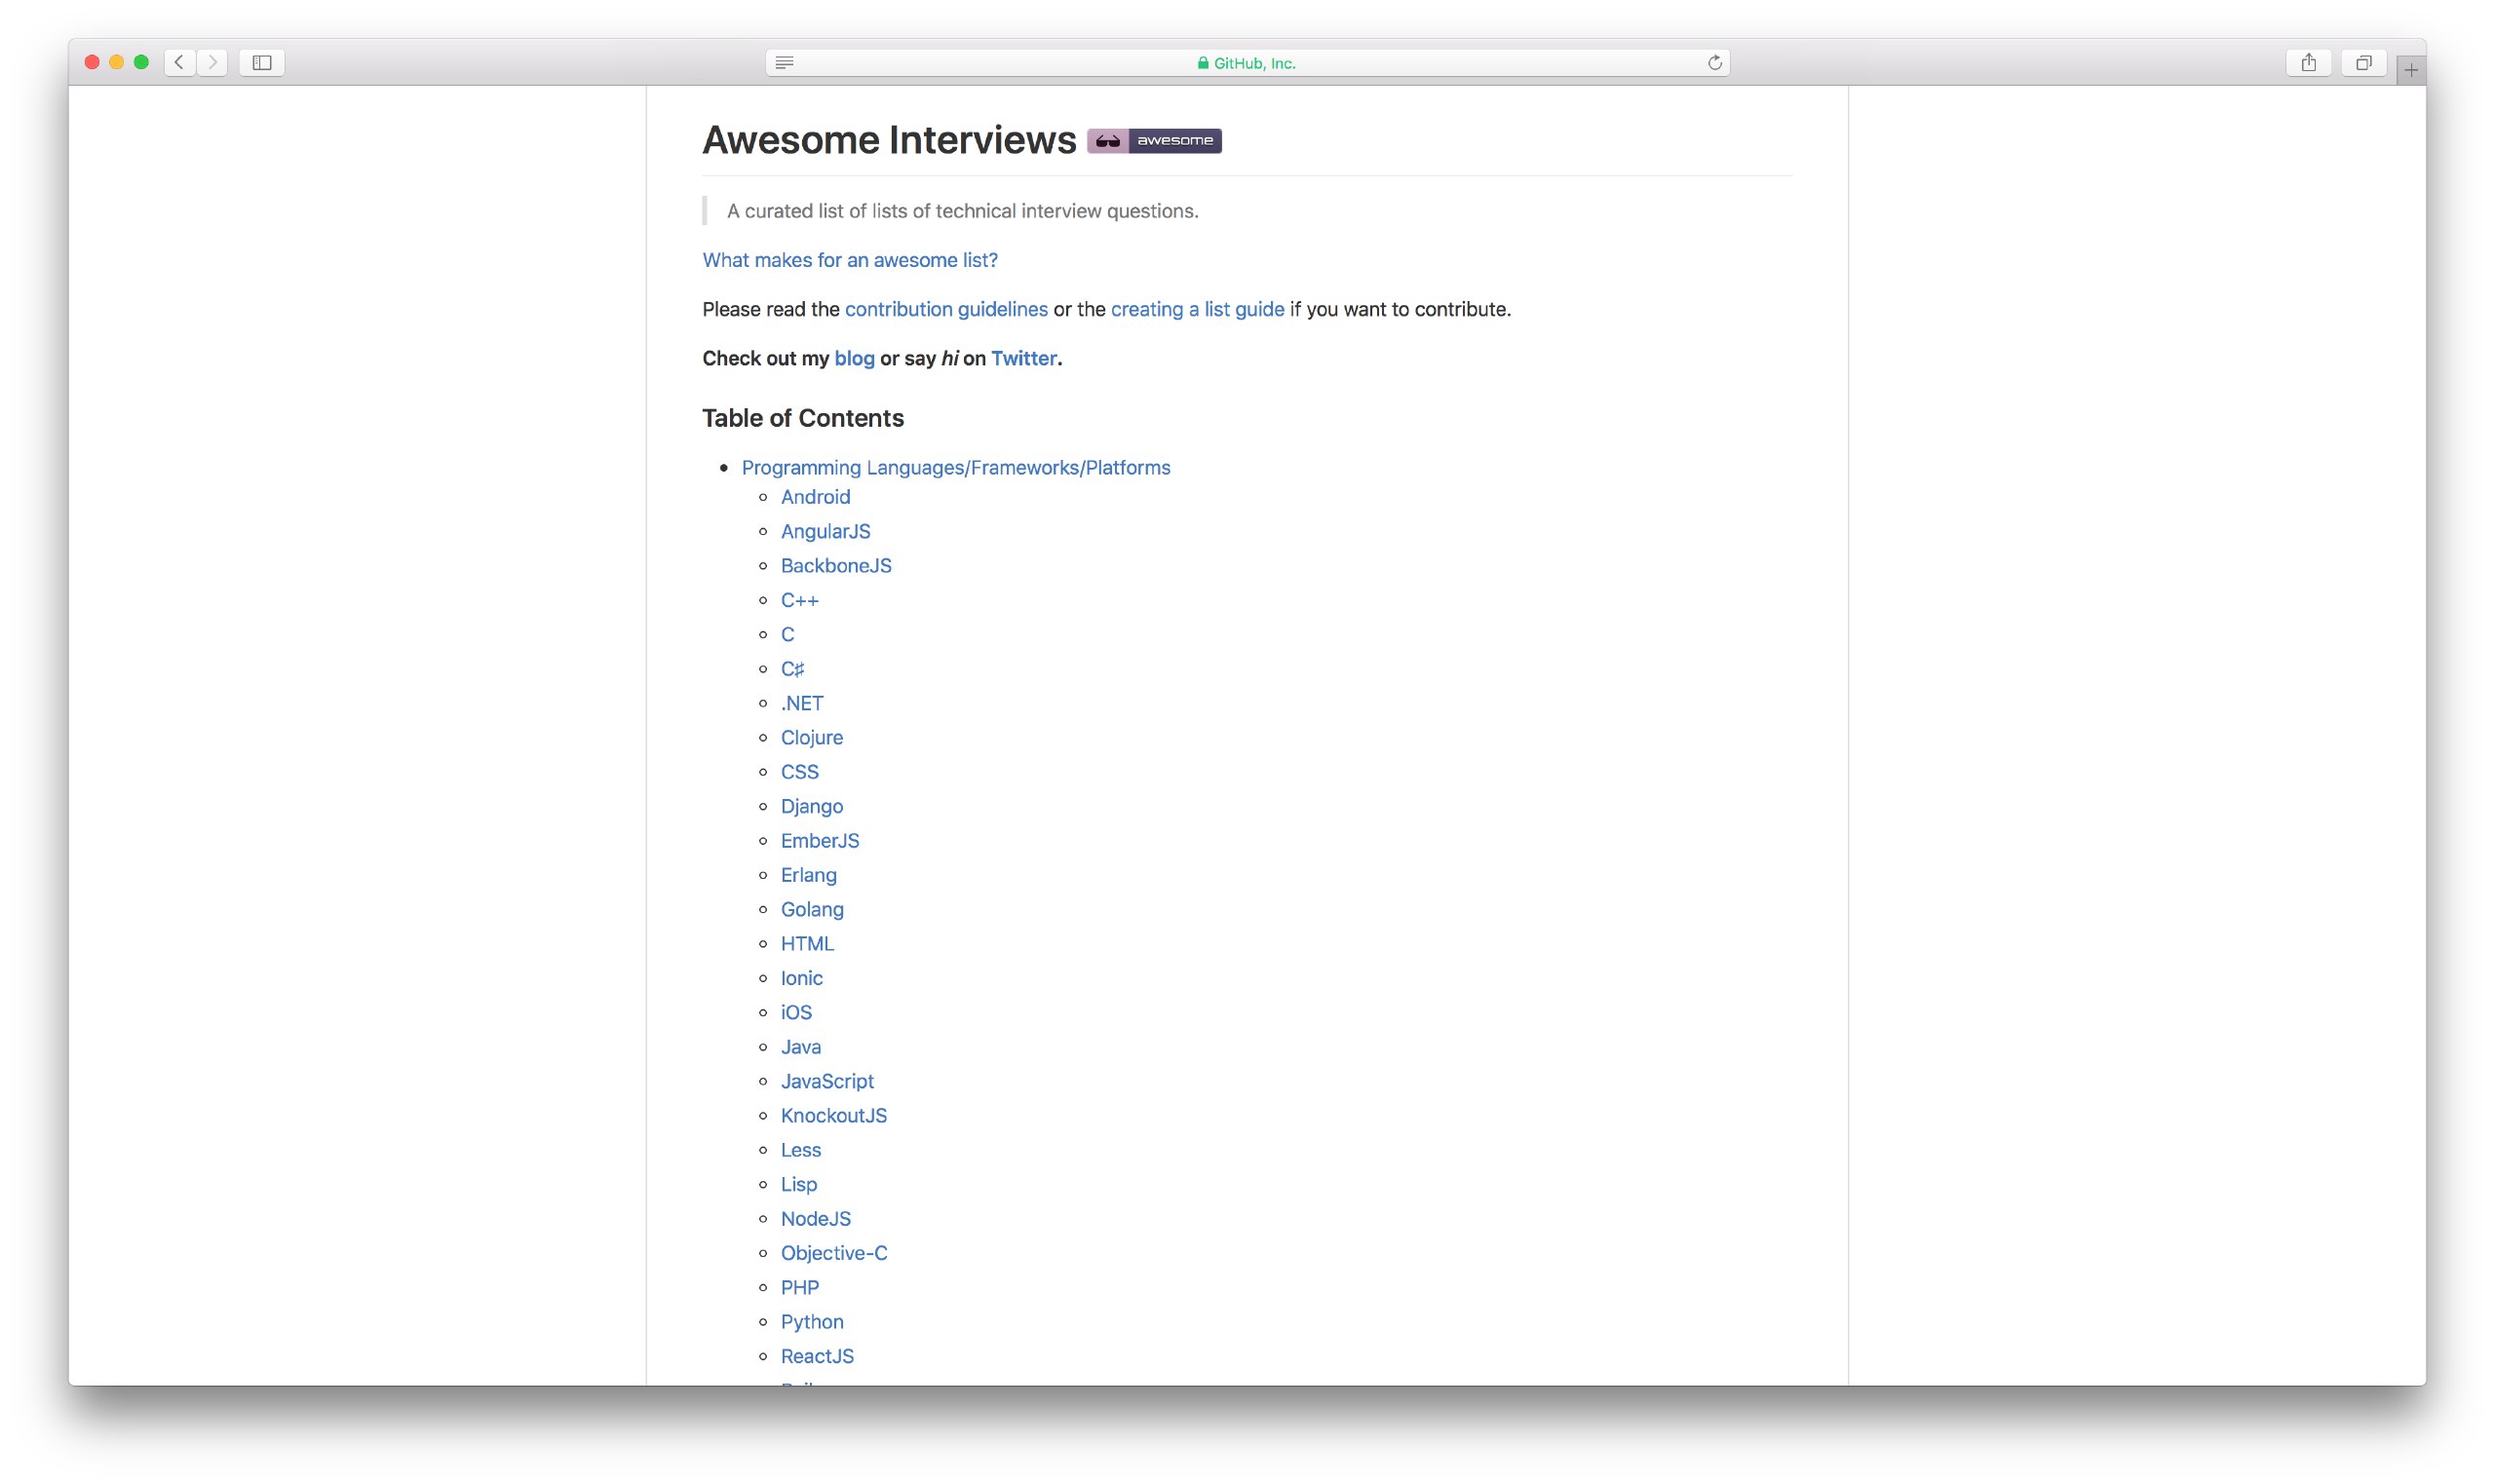Click the "A curated list of lists" quote text
Screen dimensions: 2495x1484
coord(962,211)
